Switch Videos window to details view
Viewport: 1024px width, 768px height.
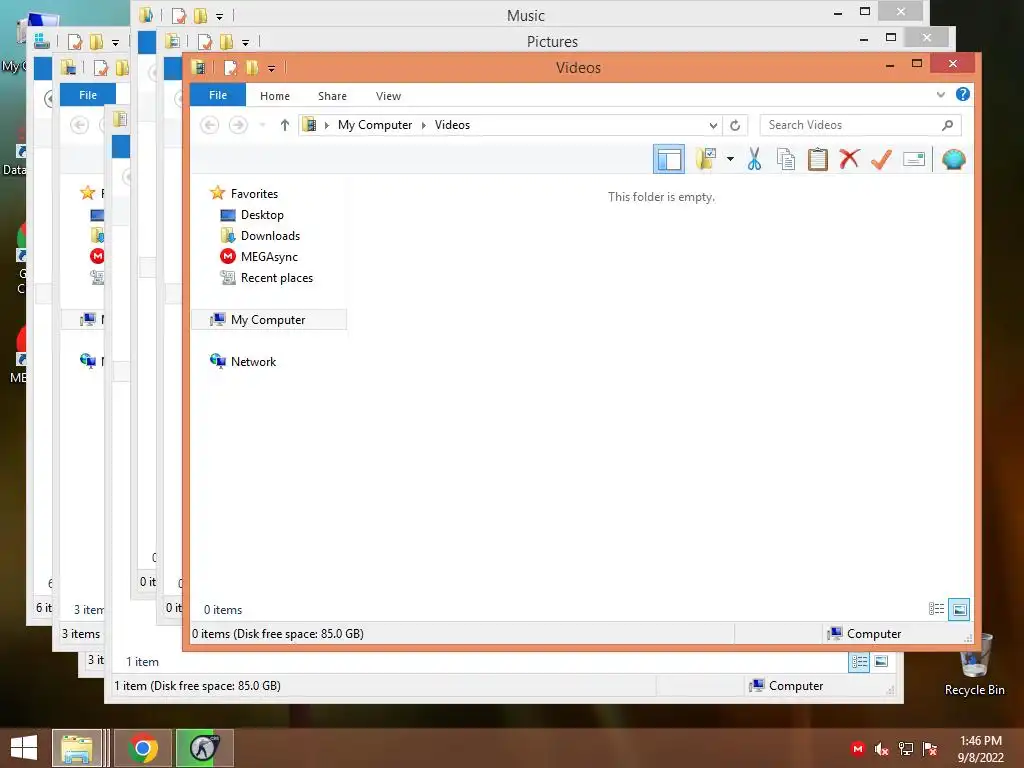[x=936, y=609]
